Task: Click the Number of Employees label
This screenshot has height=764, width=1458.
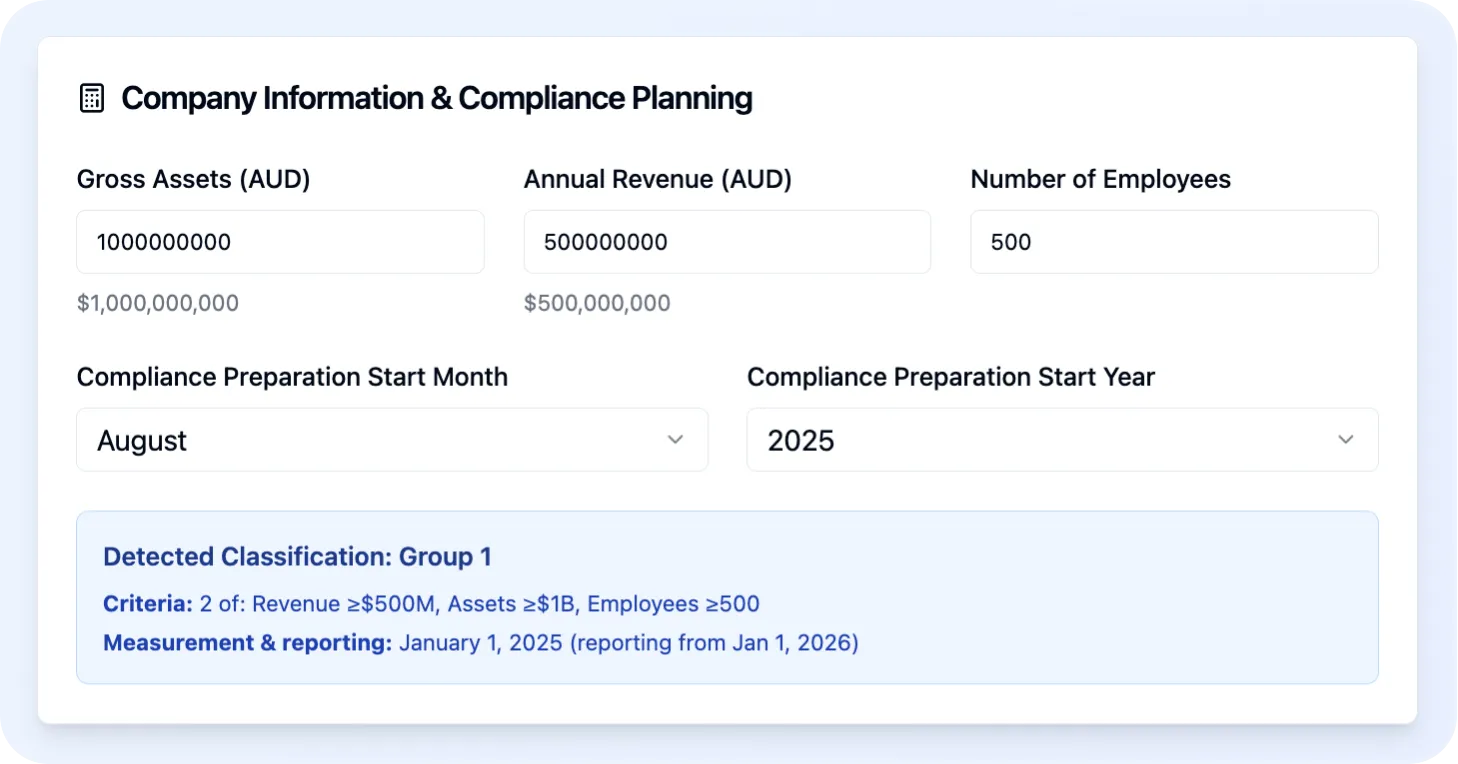Action: coord(1101,180)
